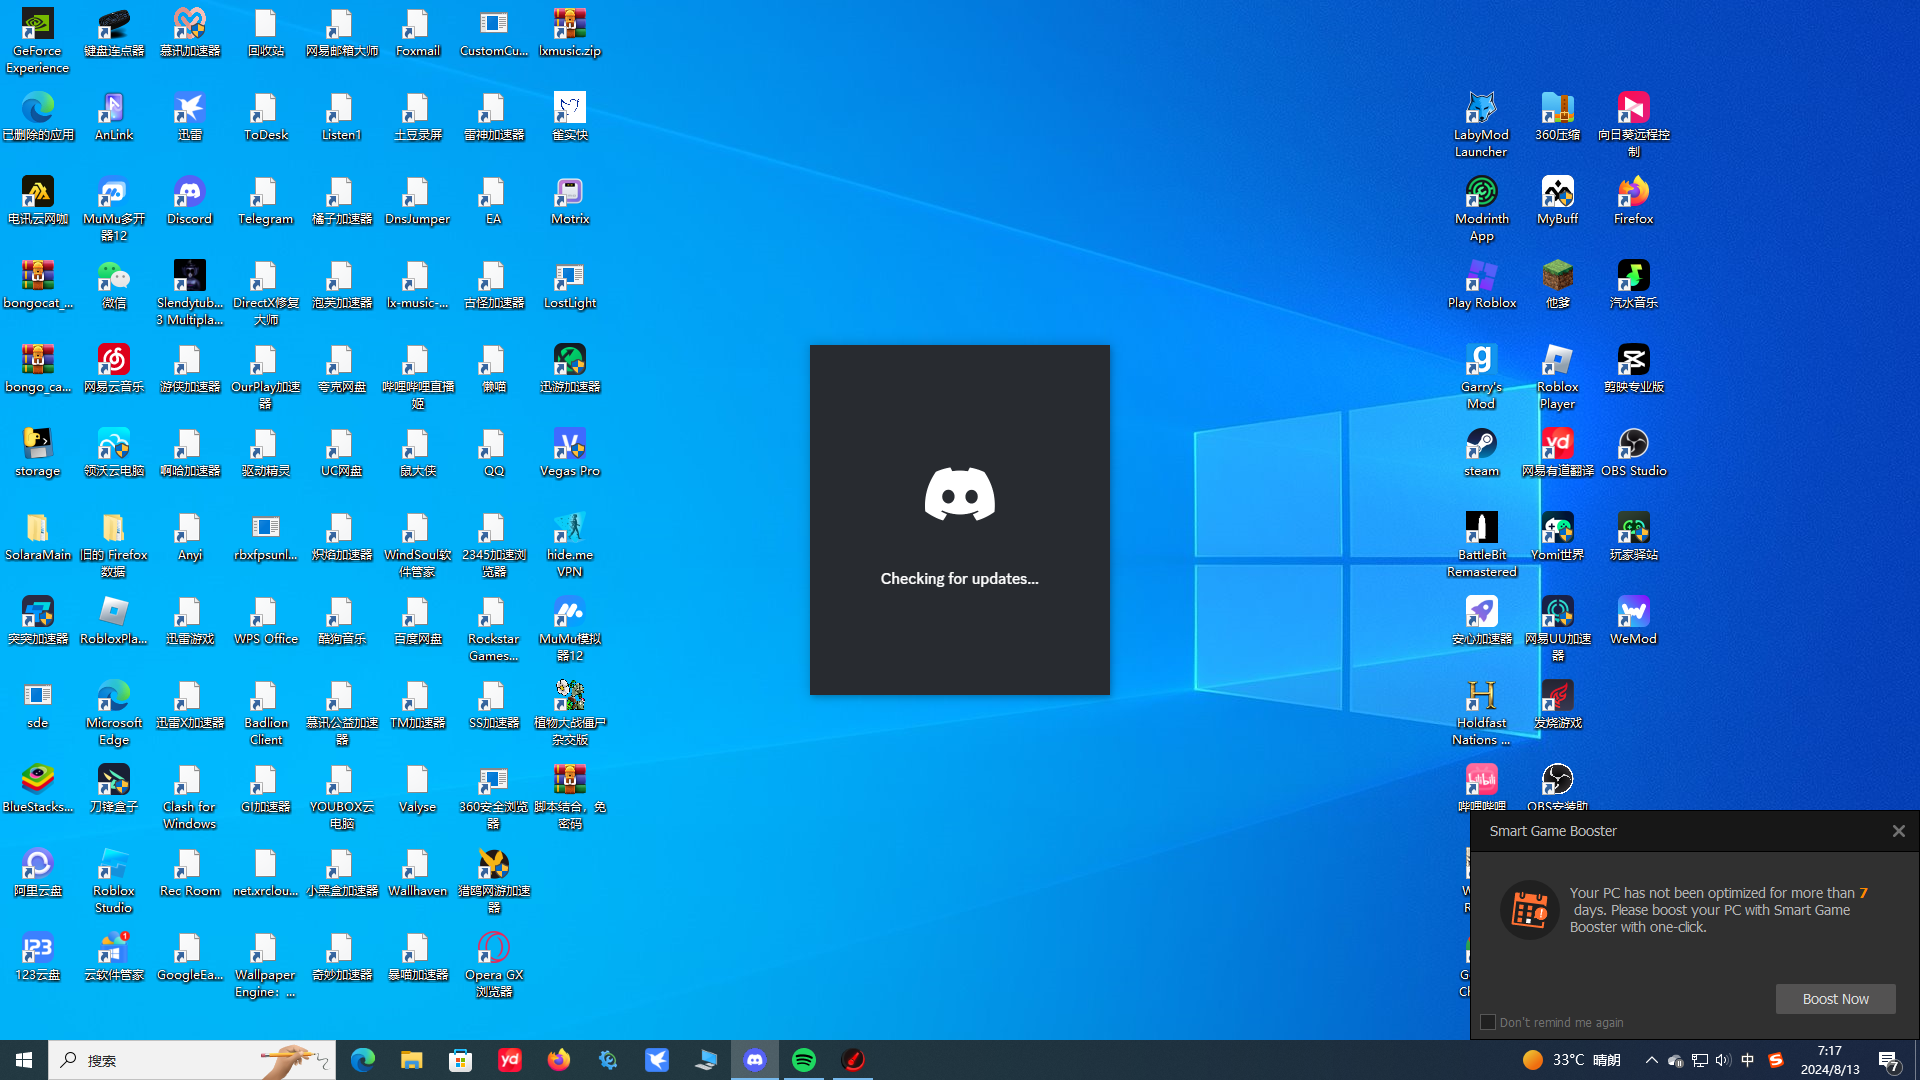Open the clock and date flyout
1920x1080 pixels.
point(1829,1060)
